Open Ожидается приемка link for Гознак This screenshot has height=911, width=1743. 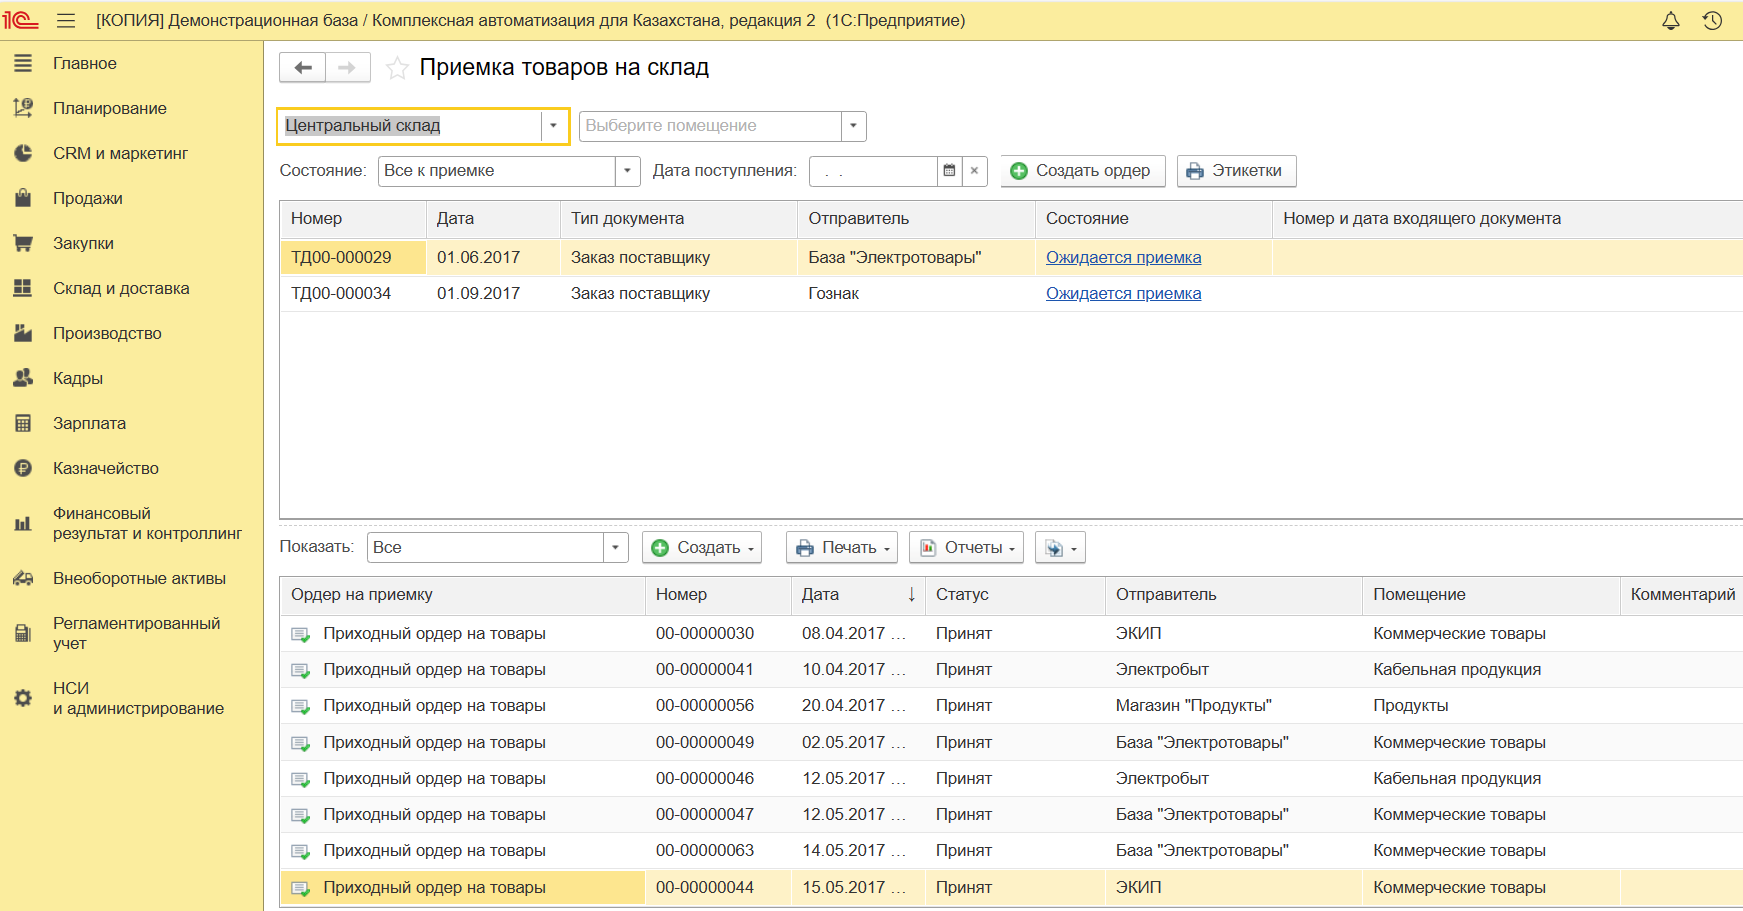click(x=1123, y=293)
